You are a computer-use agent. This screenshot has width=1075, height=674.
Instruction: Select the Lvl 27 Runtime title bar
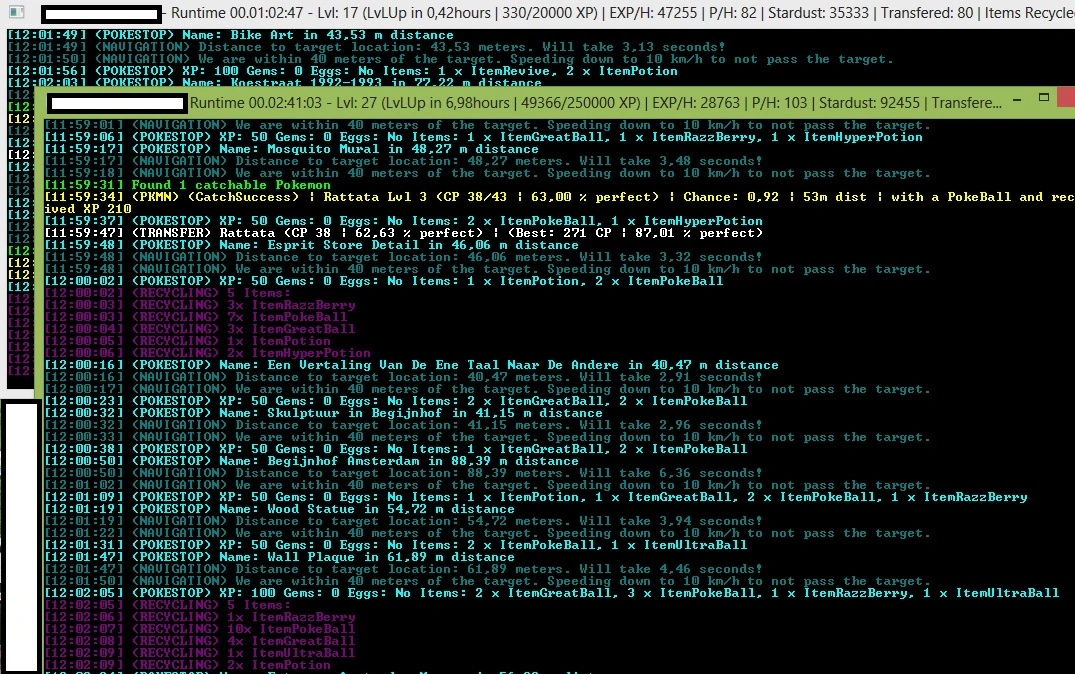pos(595,103)
